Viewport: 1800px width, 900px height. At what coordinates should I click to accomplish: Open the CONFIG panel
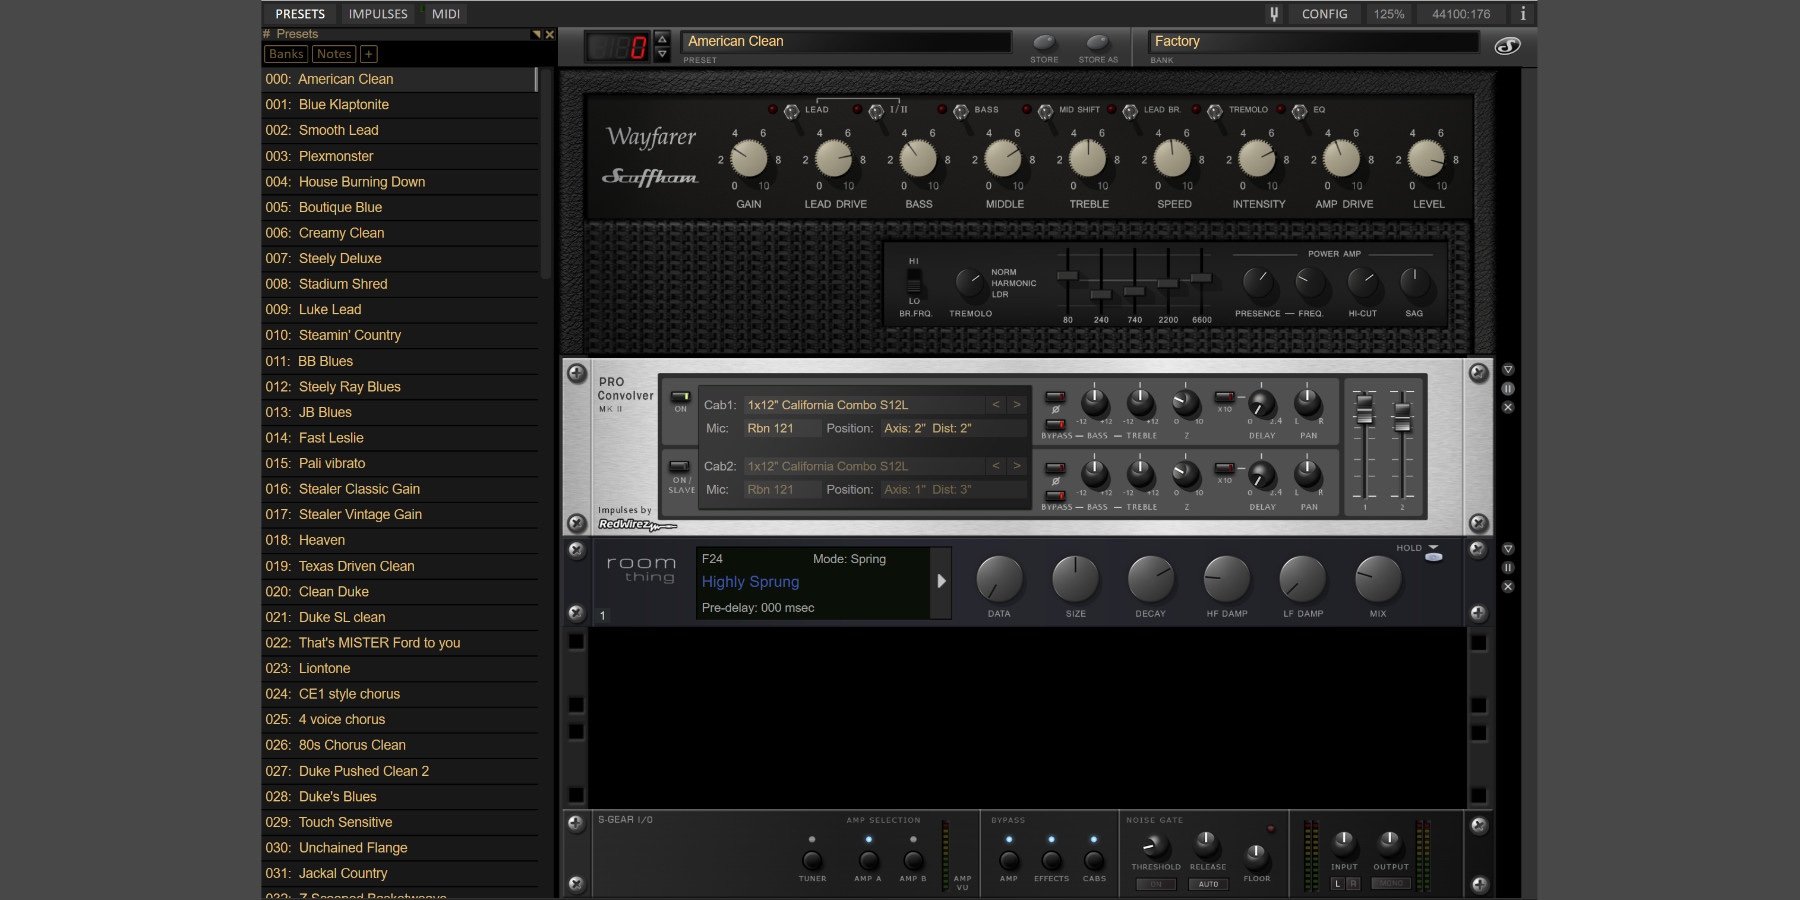[x=1325, y=14]
